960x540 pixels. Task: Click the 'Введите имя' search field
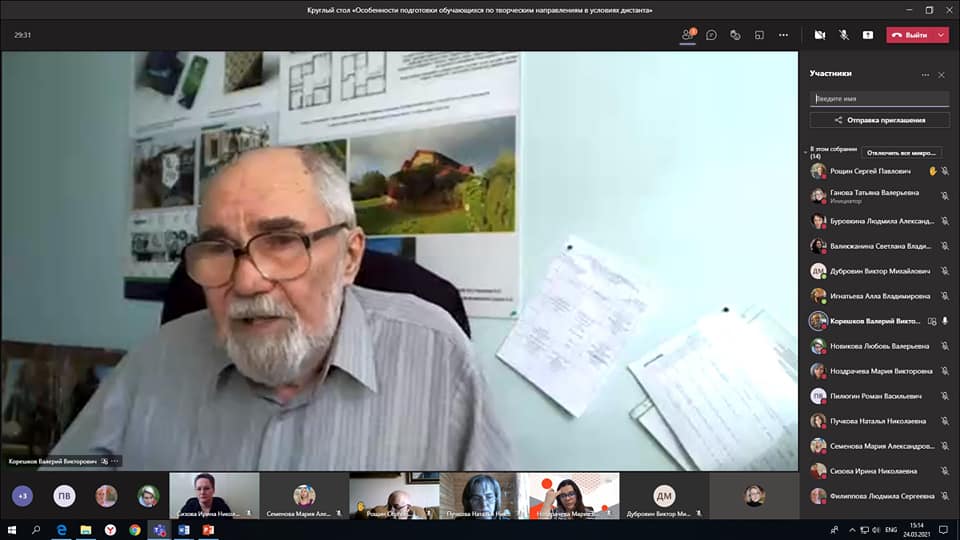pyautogui.click(x=879, y=99)
